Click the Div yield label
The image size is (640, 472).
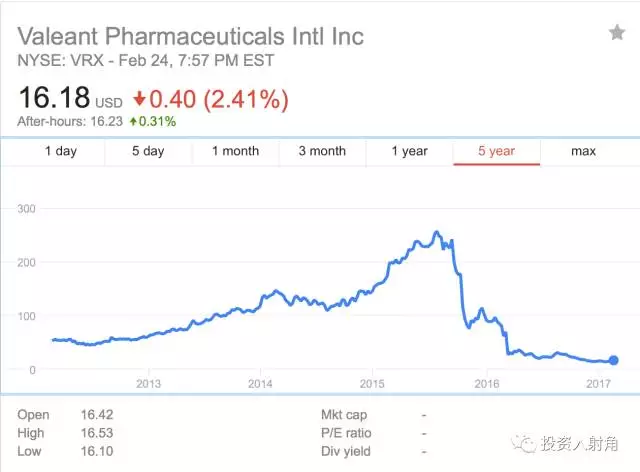pos(345,452)
